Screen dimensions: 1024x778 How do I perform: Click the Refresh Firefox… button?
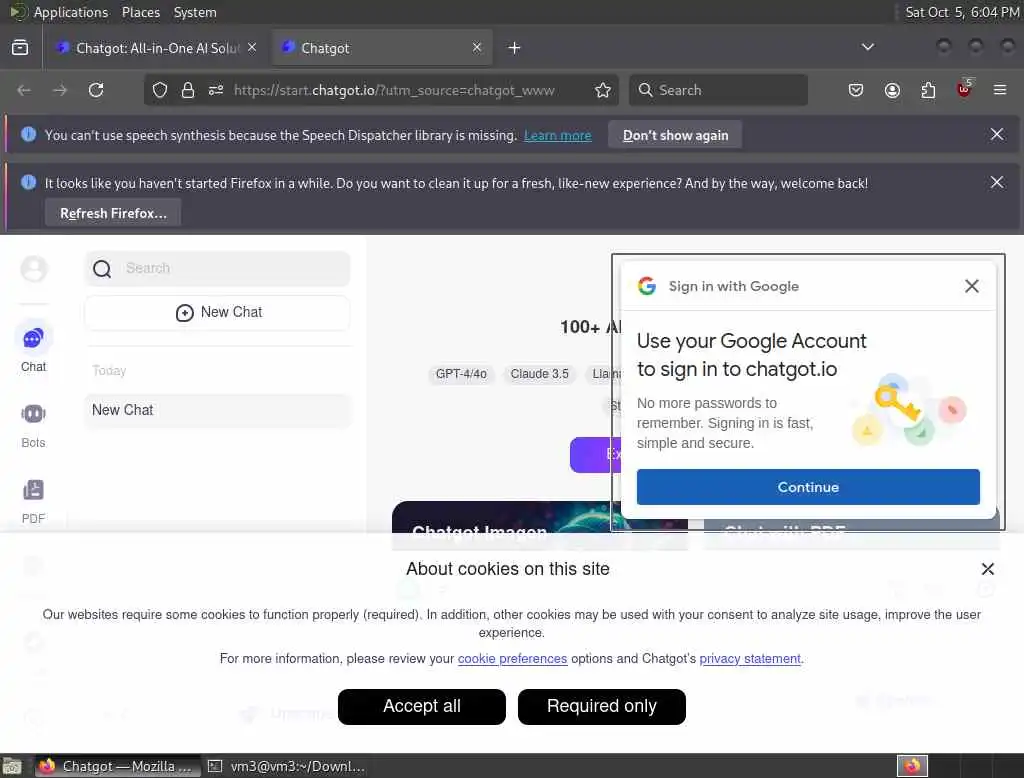113,213
